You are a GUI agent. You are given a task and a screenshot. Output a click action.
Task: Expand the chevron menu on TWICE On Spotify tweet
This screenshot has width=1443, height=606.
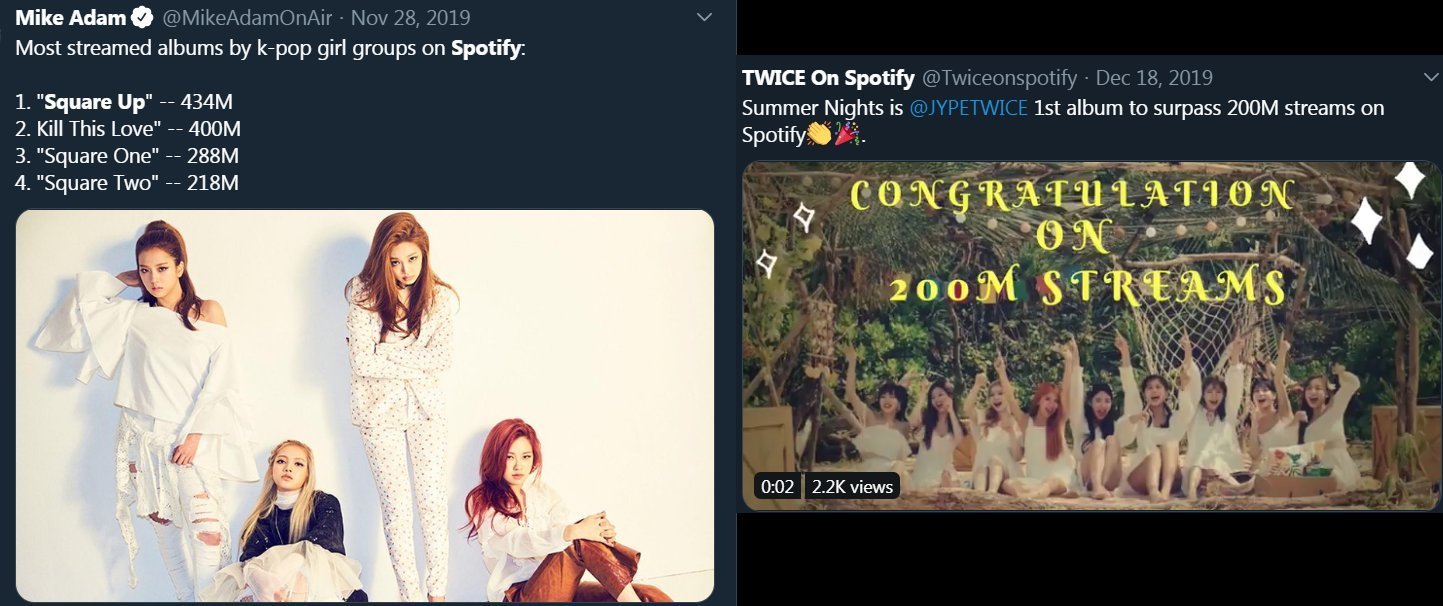point(1430,77)
